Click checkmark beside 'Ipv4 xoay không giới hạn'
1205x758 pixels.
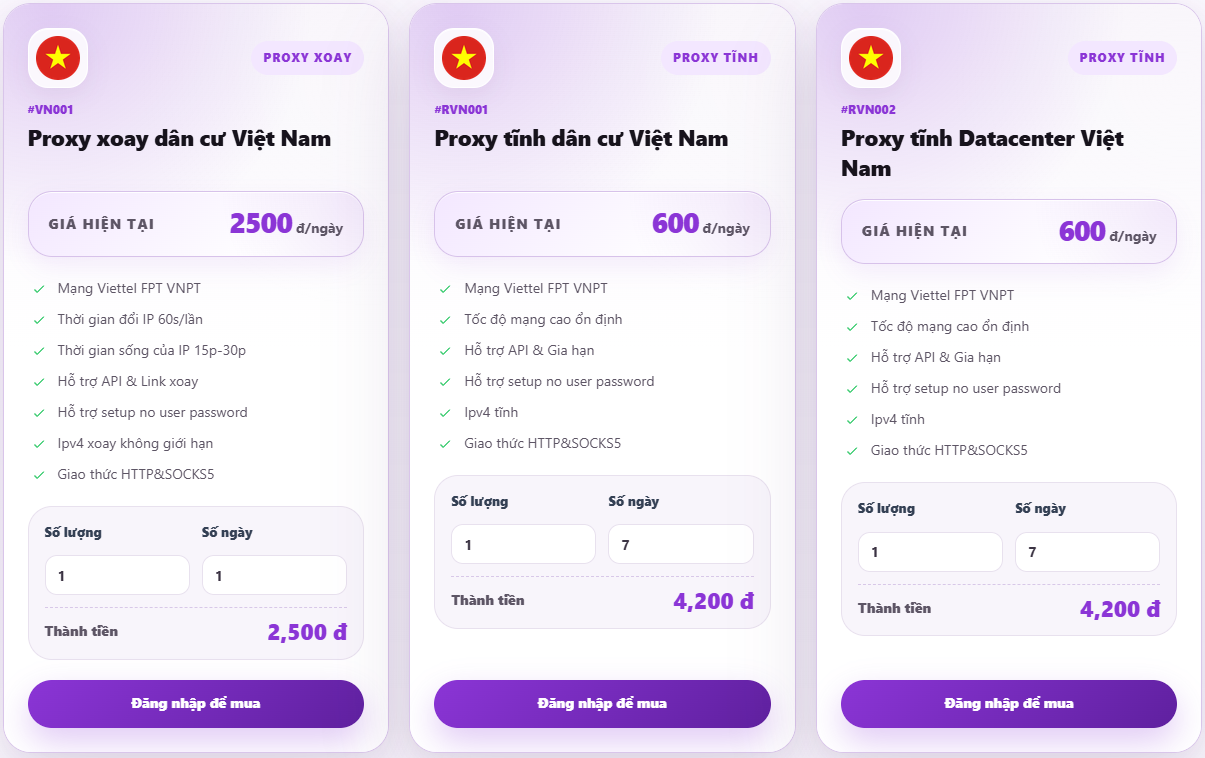39,444
